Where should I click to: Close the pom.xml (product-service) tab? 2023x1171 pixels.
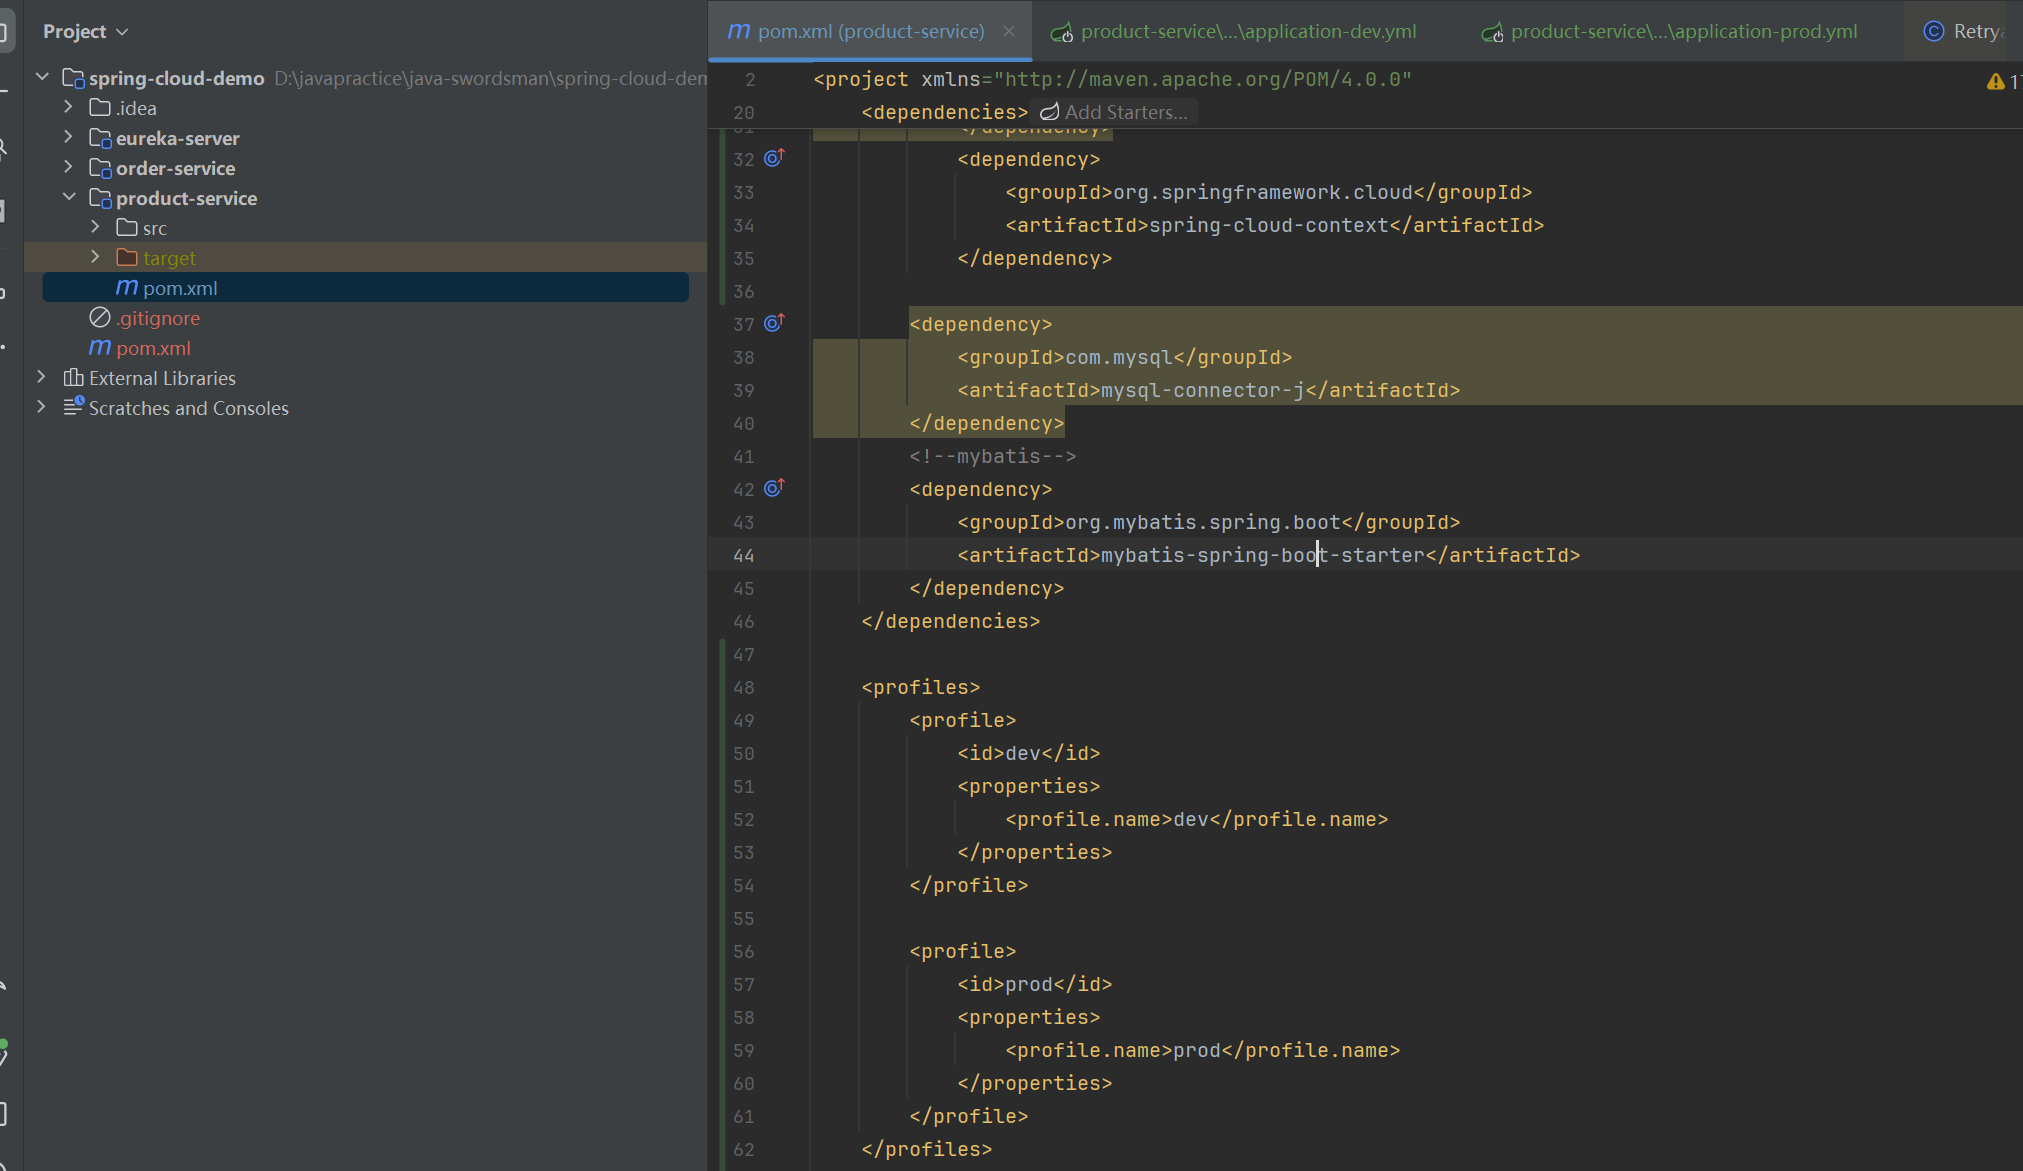point(1009,31)
